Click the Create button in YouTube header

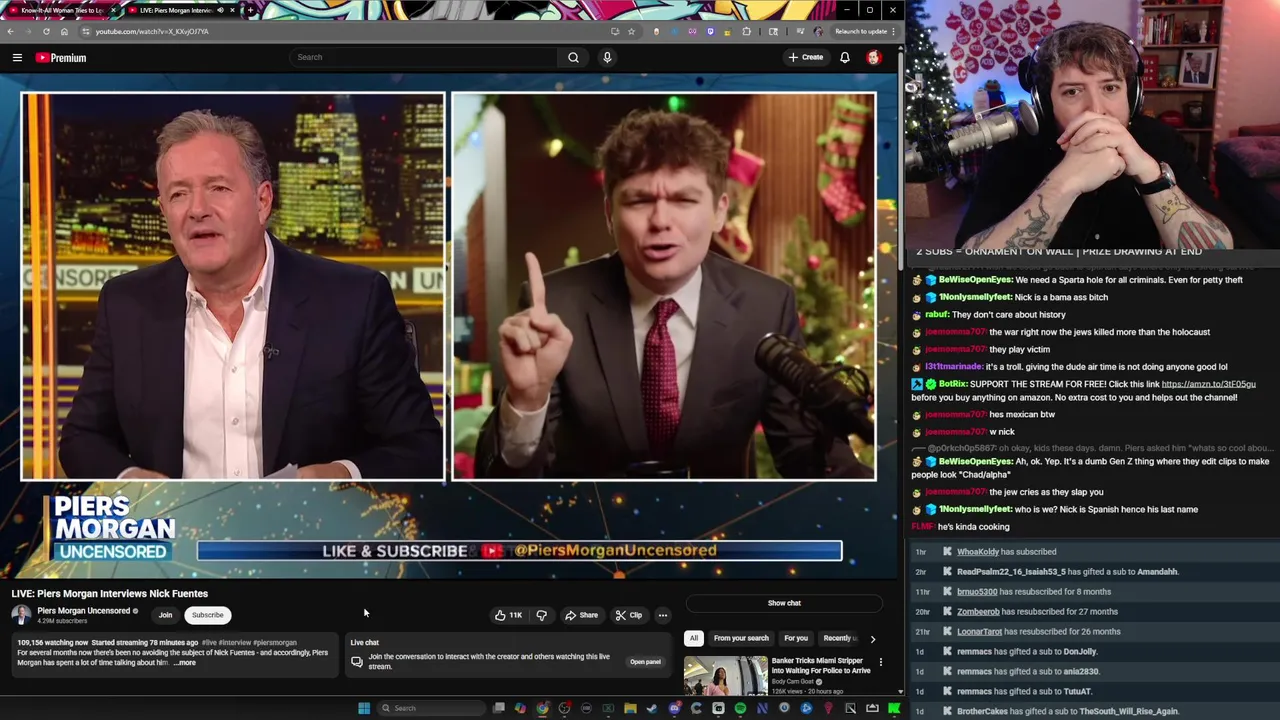pyautogui.click(x=806, y=57)
